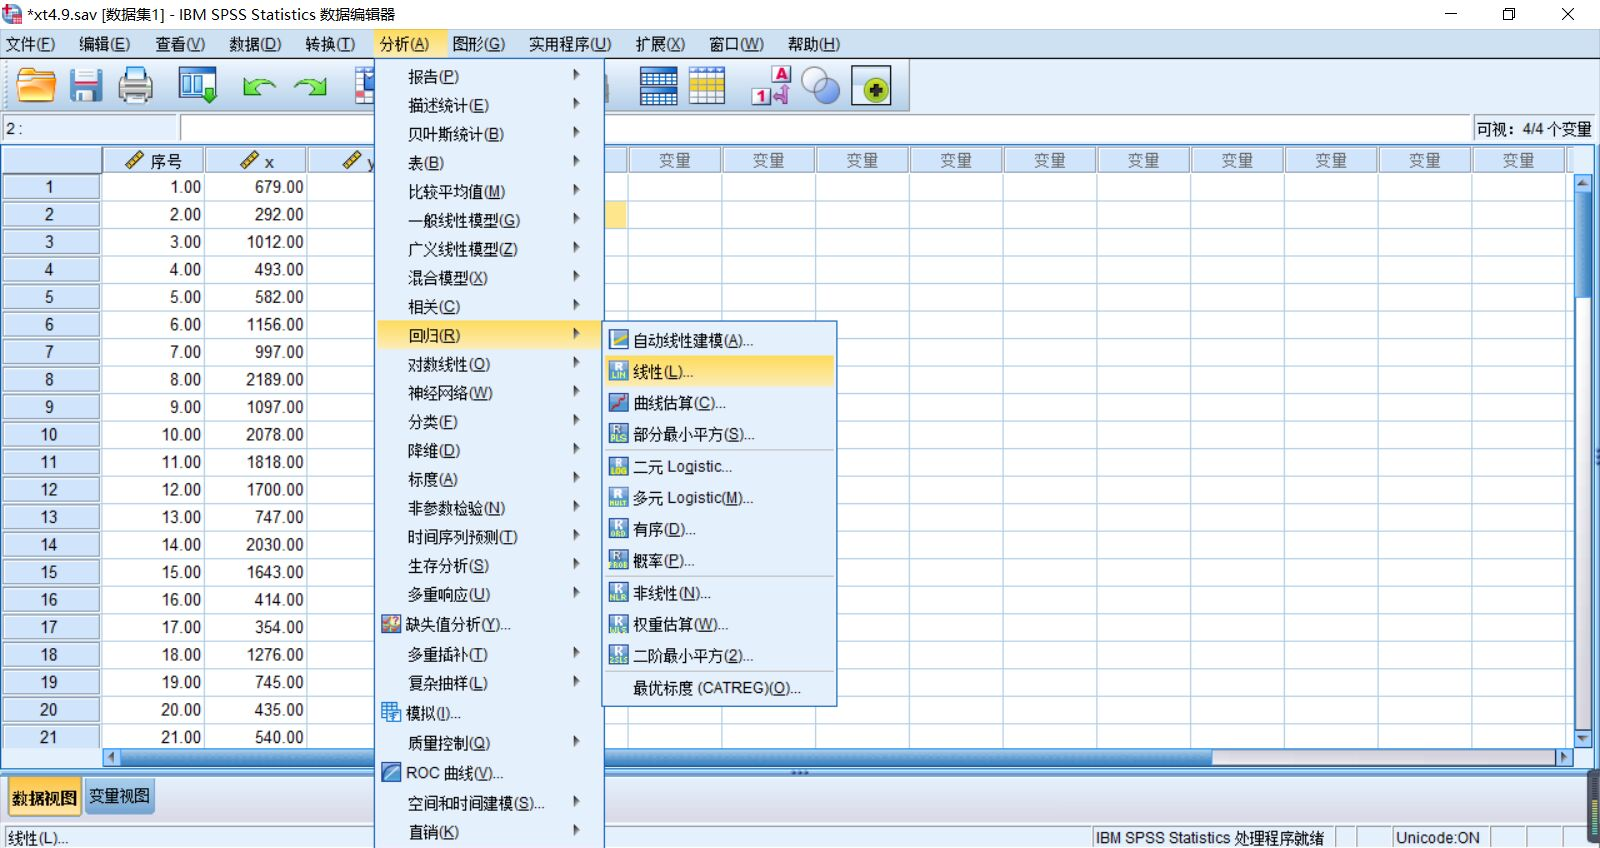Expand the 相关(C) submenu
The height and width of the screenshot is (848, 1600).
pyautogui.click(x=489, y=307)
